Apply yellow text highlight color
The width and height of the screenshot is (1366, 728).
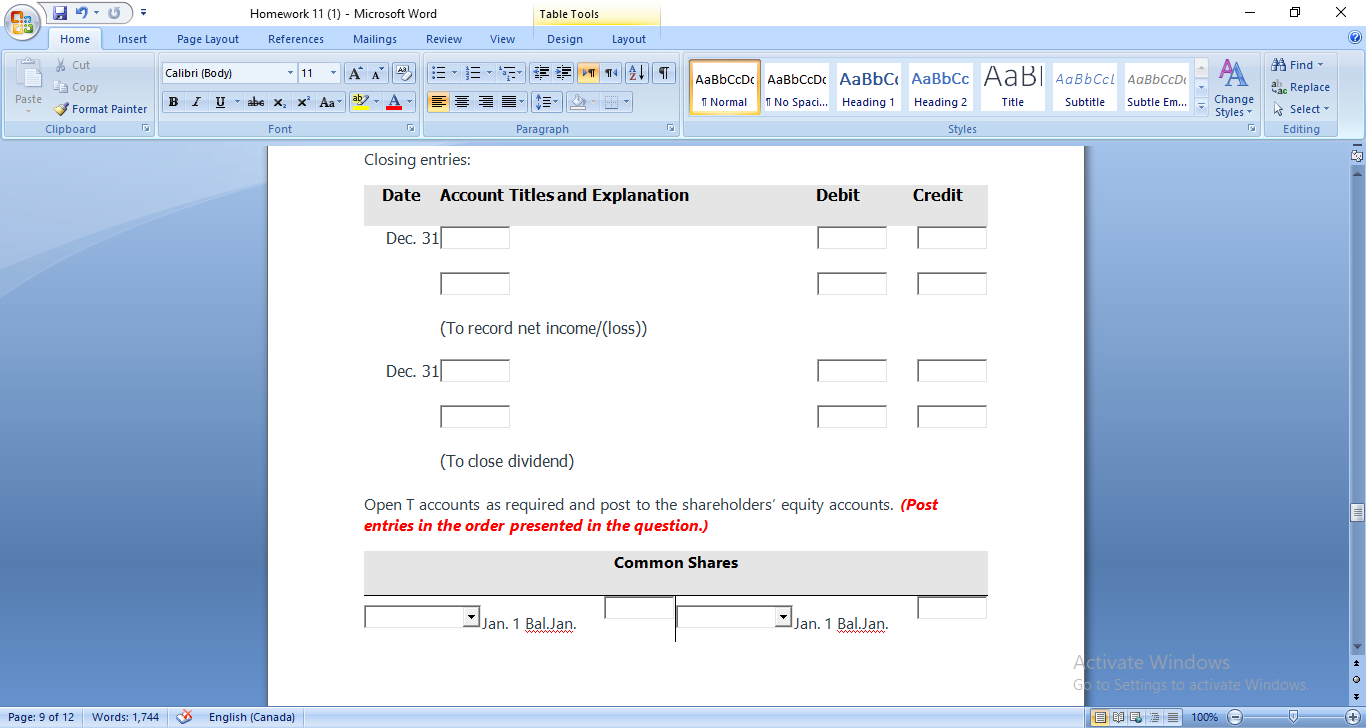pyautogui.click(x=359, y=102)
